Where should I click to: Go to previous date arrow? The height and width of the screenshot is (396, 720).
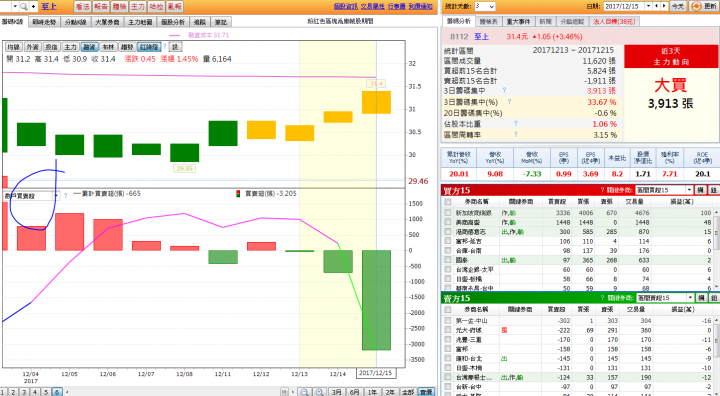(657, 6)
